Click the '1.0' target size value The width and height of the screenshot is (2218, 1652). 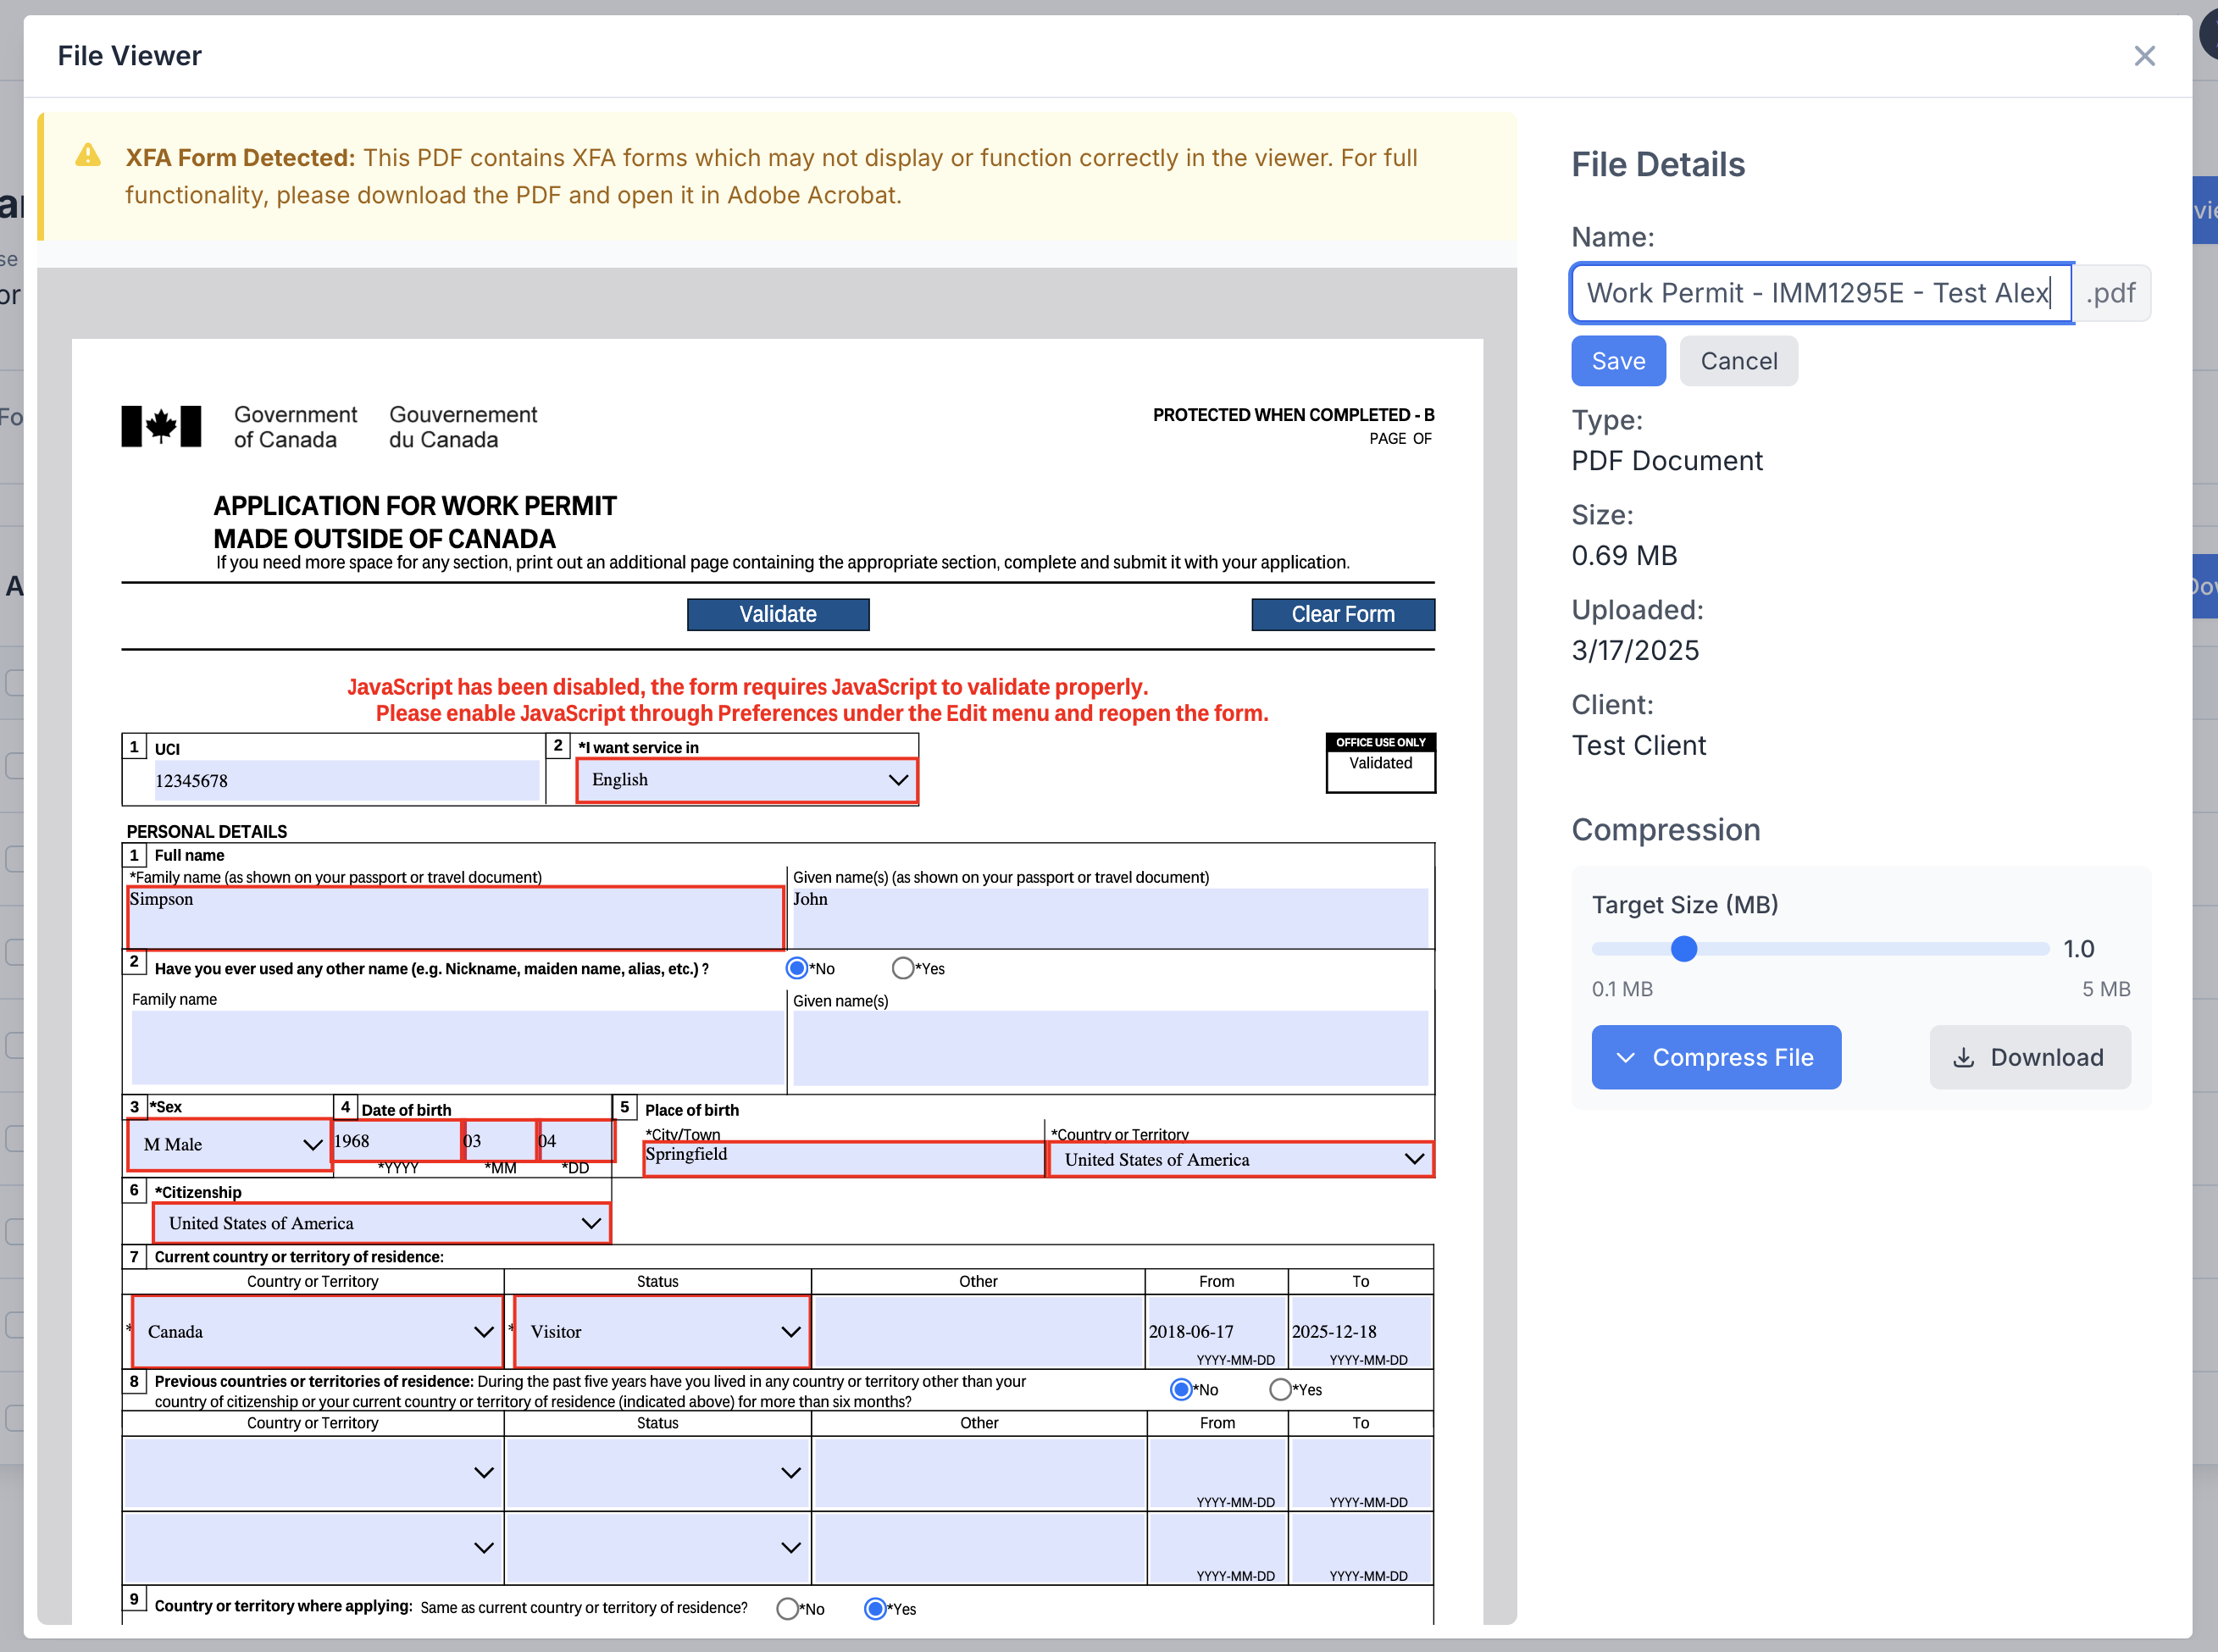coord(2078,948)
